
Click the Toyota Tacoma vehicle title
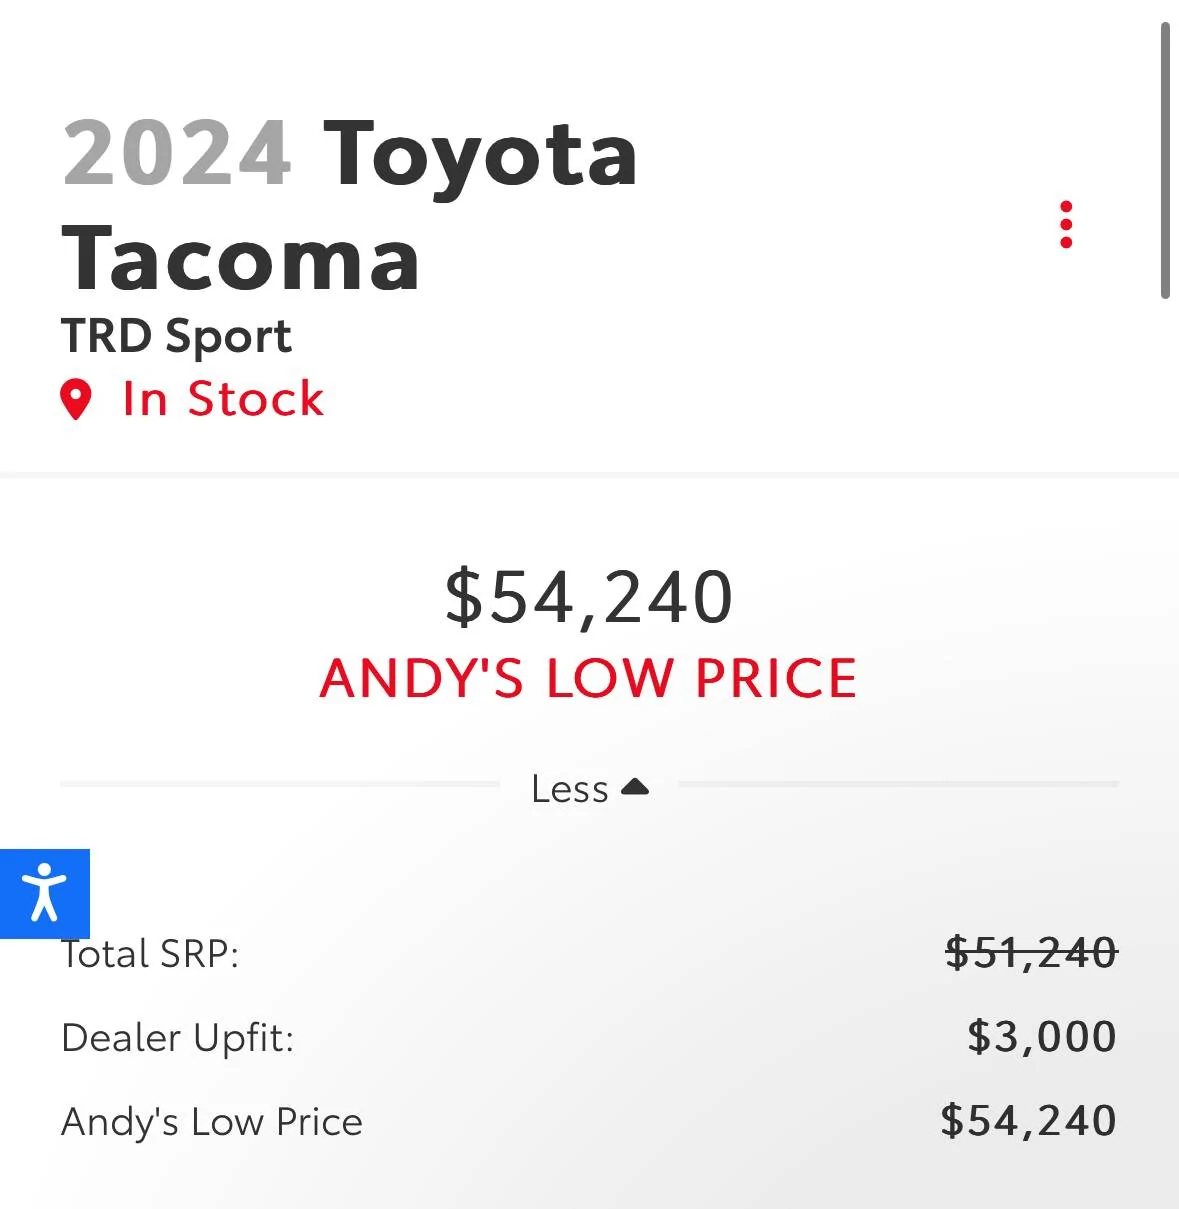[x=350, y=207]
